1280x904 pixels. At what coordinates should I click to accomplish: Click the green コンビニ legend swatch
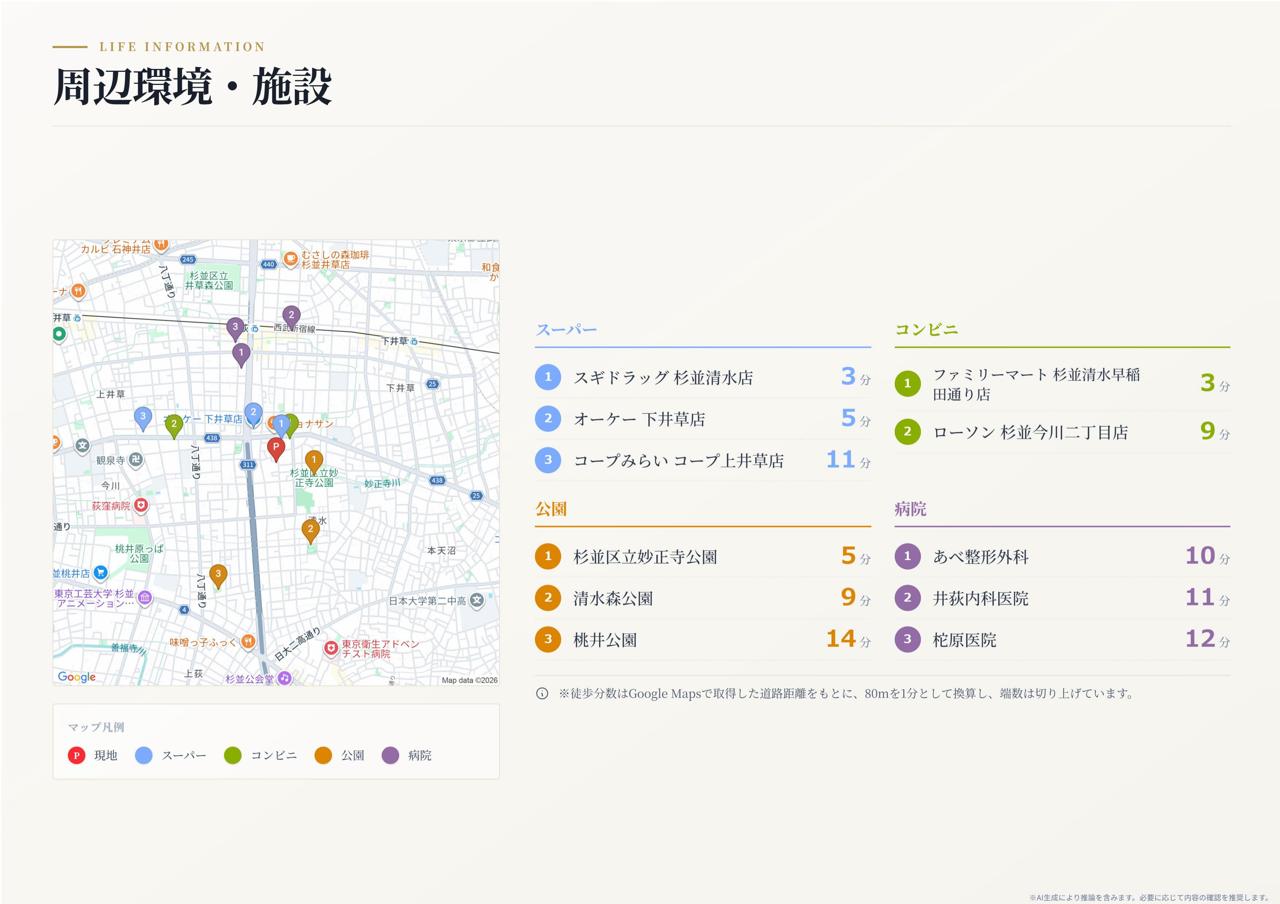tap(233, 755)
